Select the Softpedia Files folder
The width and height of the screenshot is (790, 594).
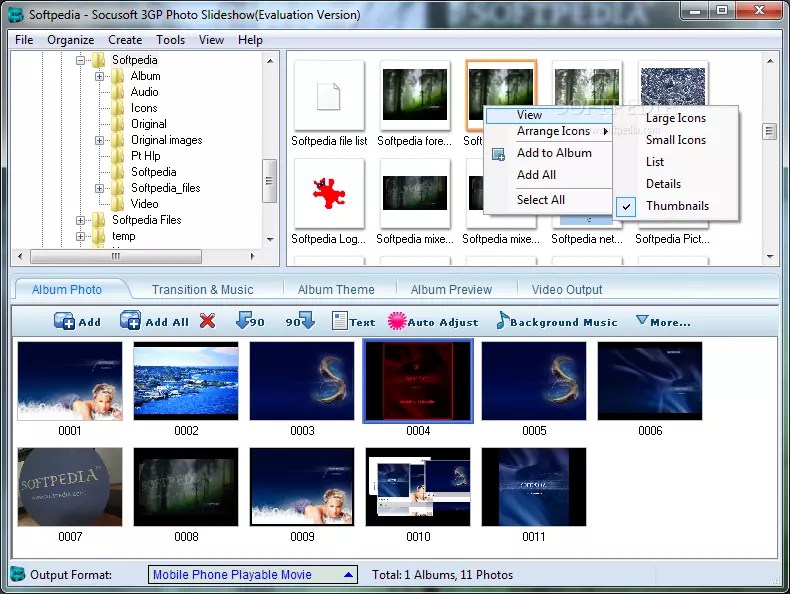(147, 220)
